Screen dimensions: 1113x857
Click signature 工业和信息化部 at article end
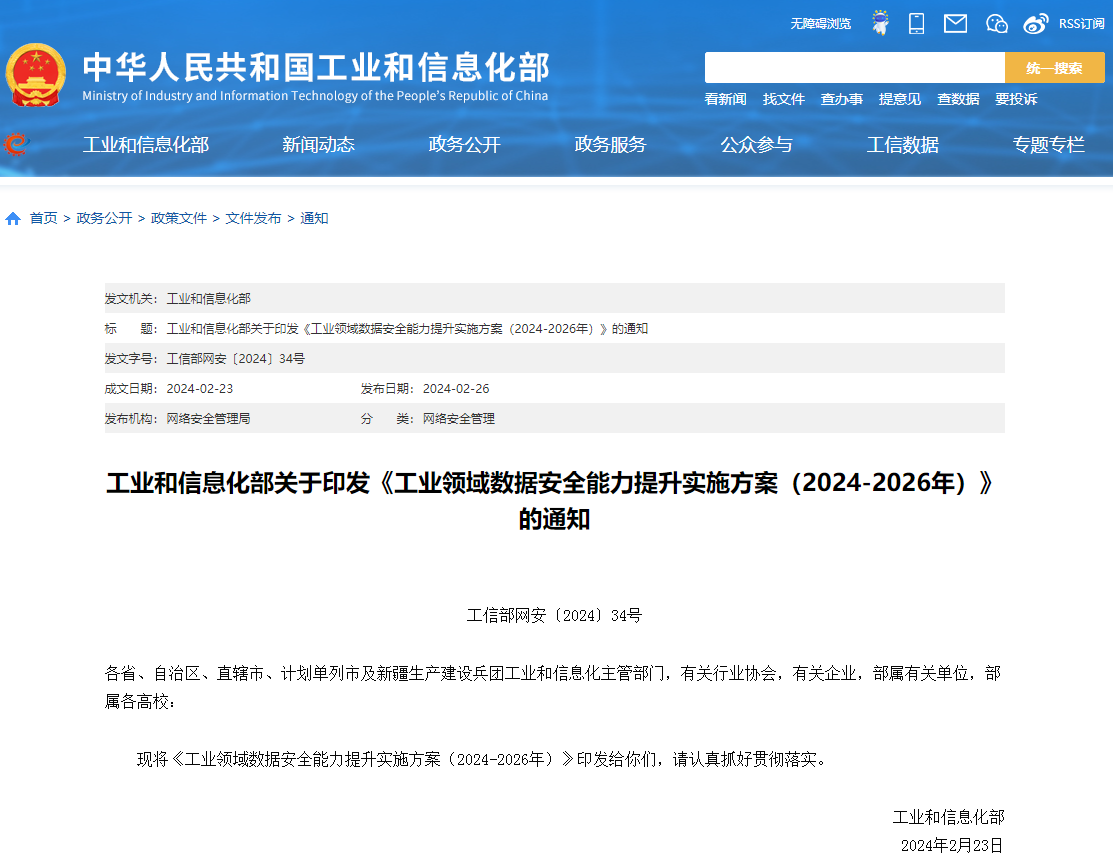(x=948, y=817)
